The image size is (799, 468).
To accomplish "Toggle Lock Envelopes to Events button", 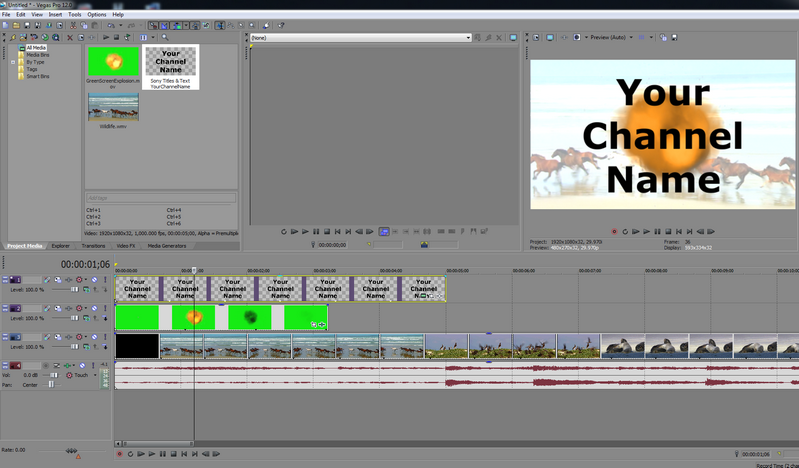I will 195,25.
